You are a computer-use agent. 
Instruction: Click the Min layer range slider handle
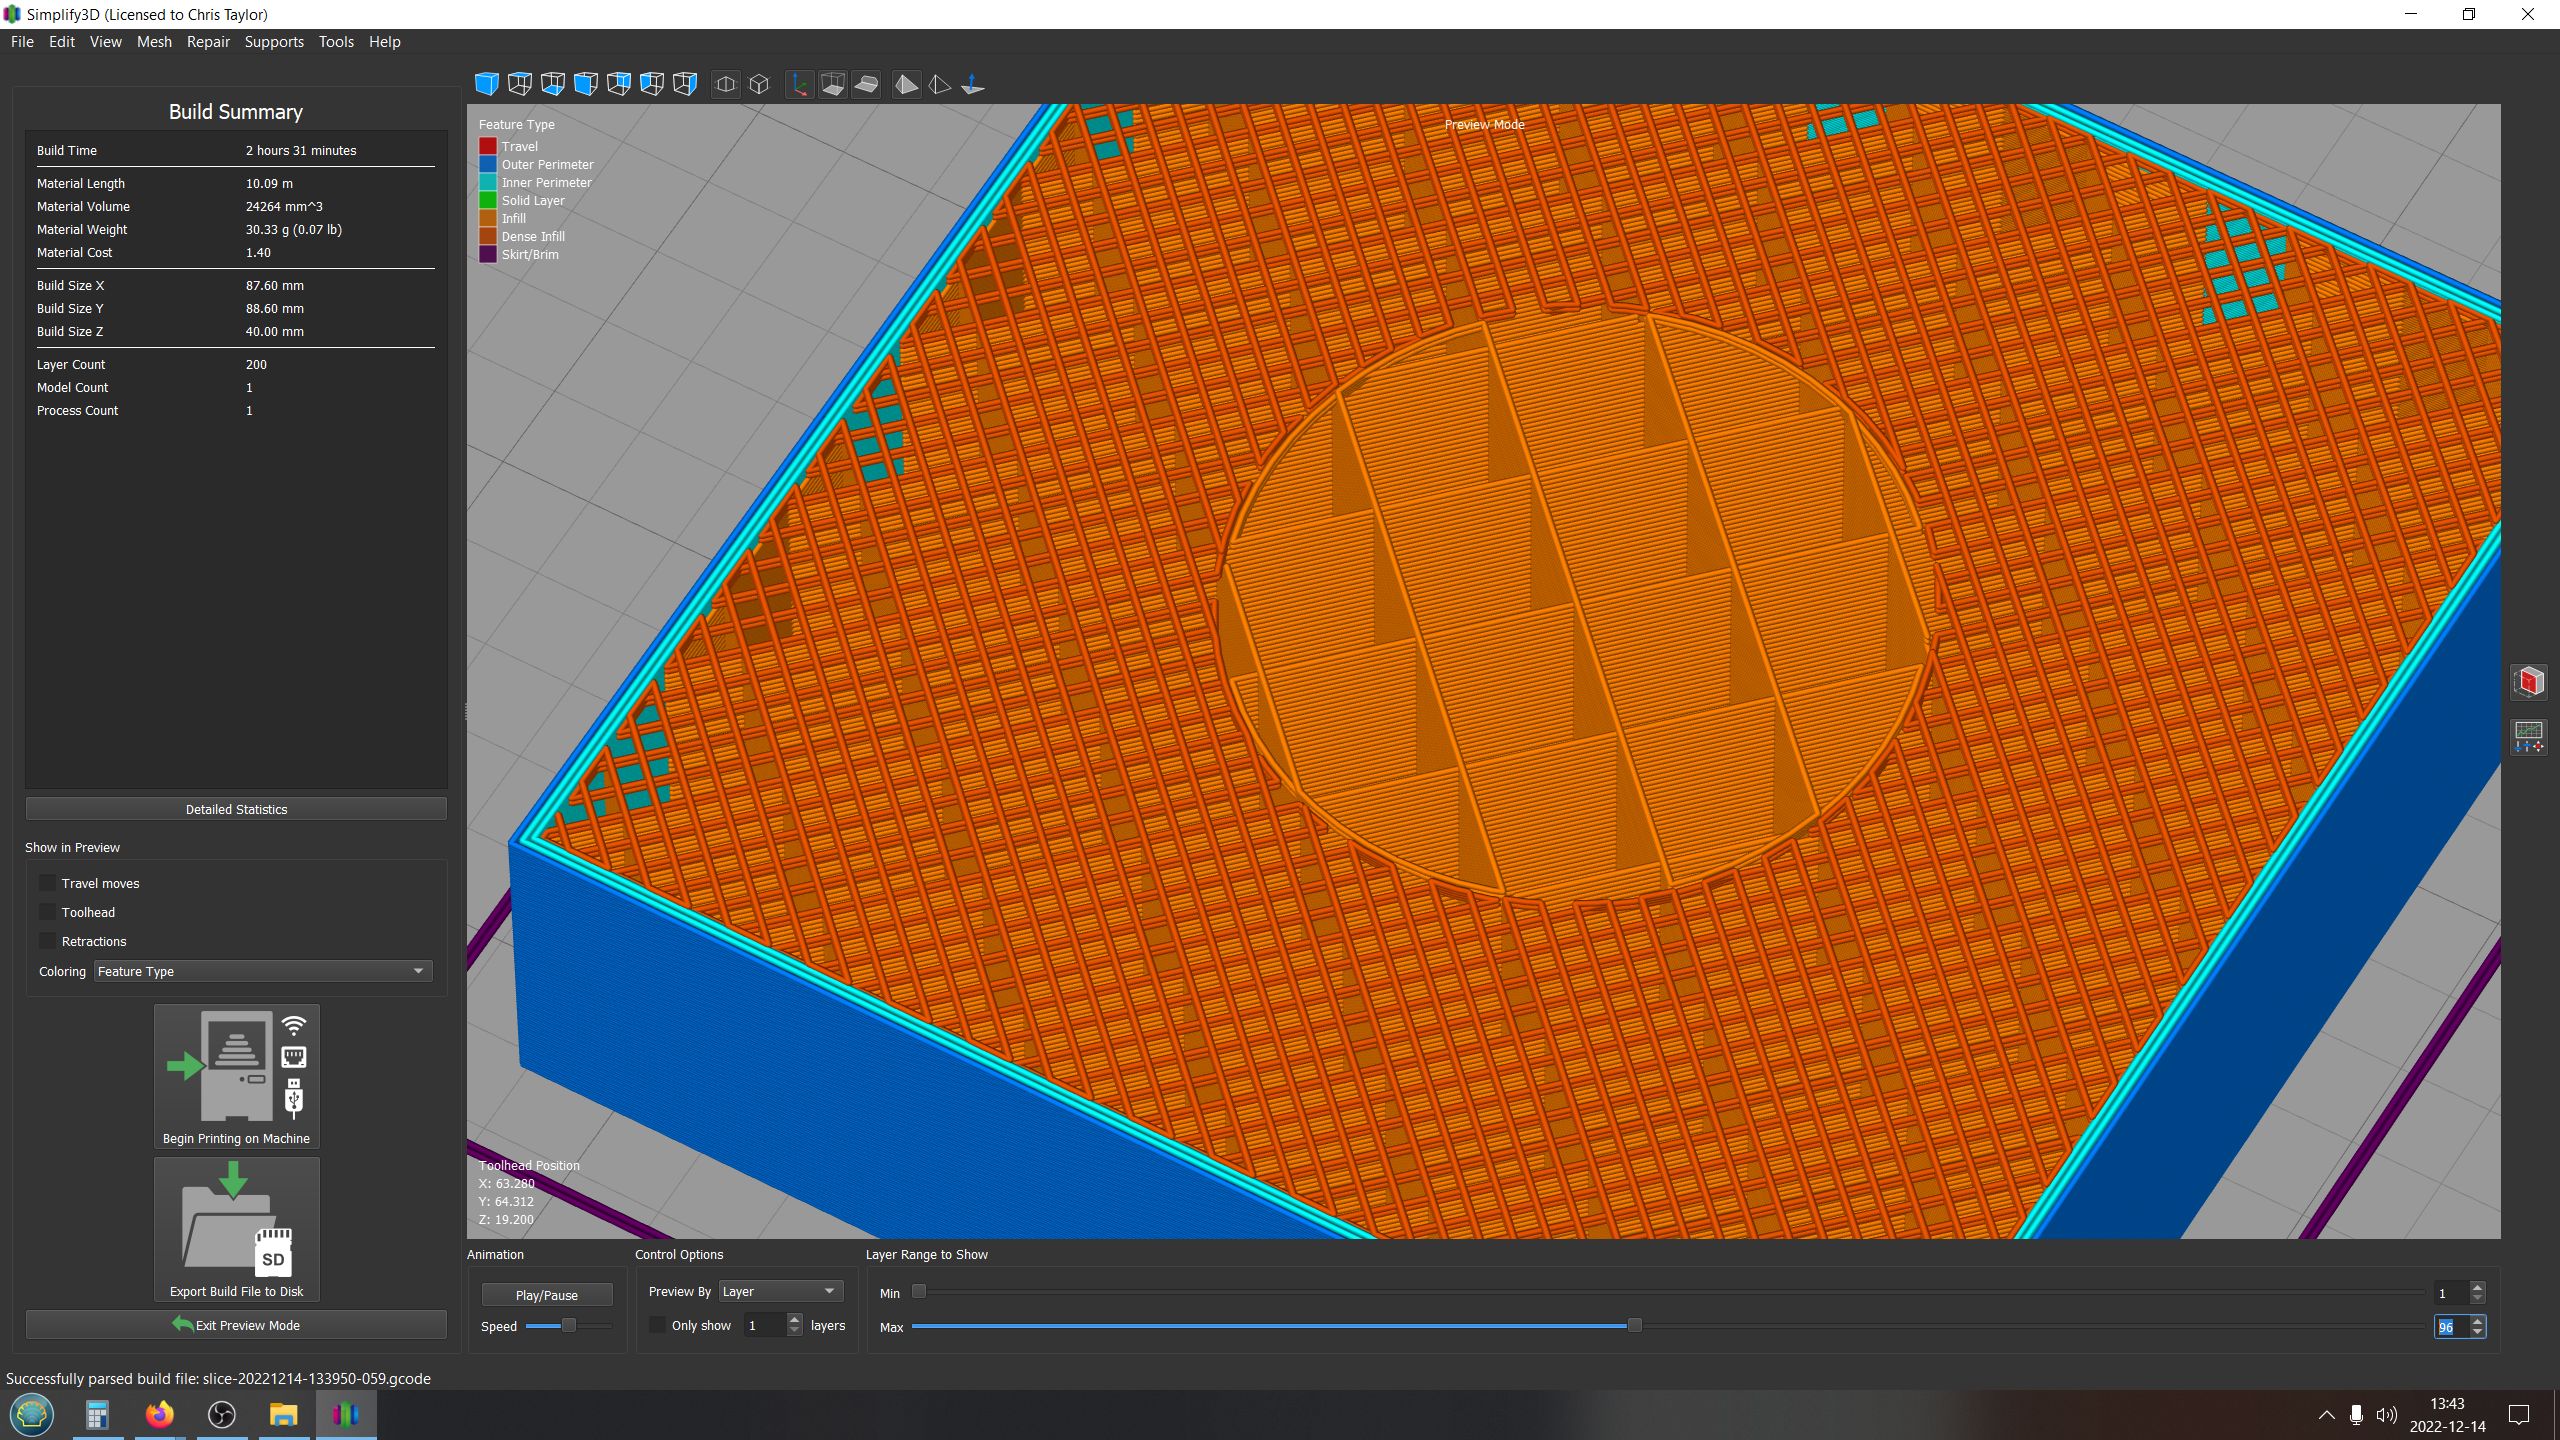pos(919,1292)
